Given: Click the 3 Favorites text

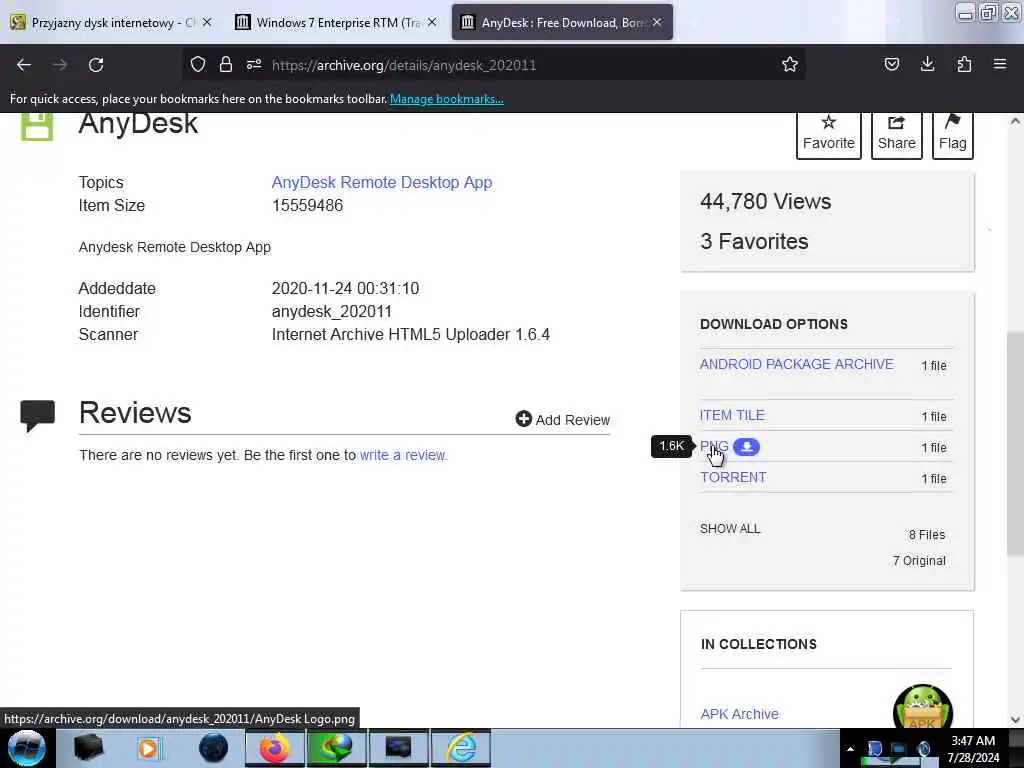Looking at the screenshot, I should coord(754,242).
